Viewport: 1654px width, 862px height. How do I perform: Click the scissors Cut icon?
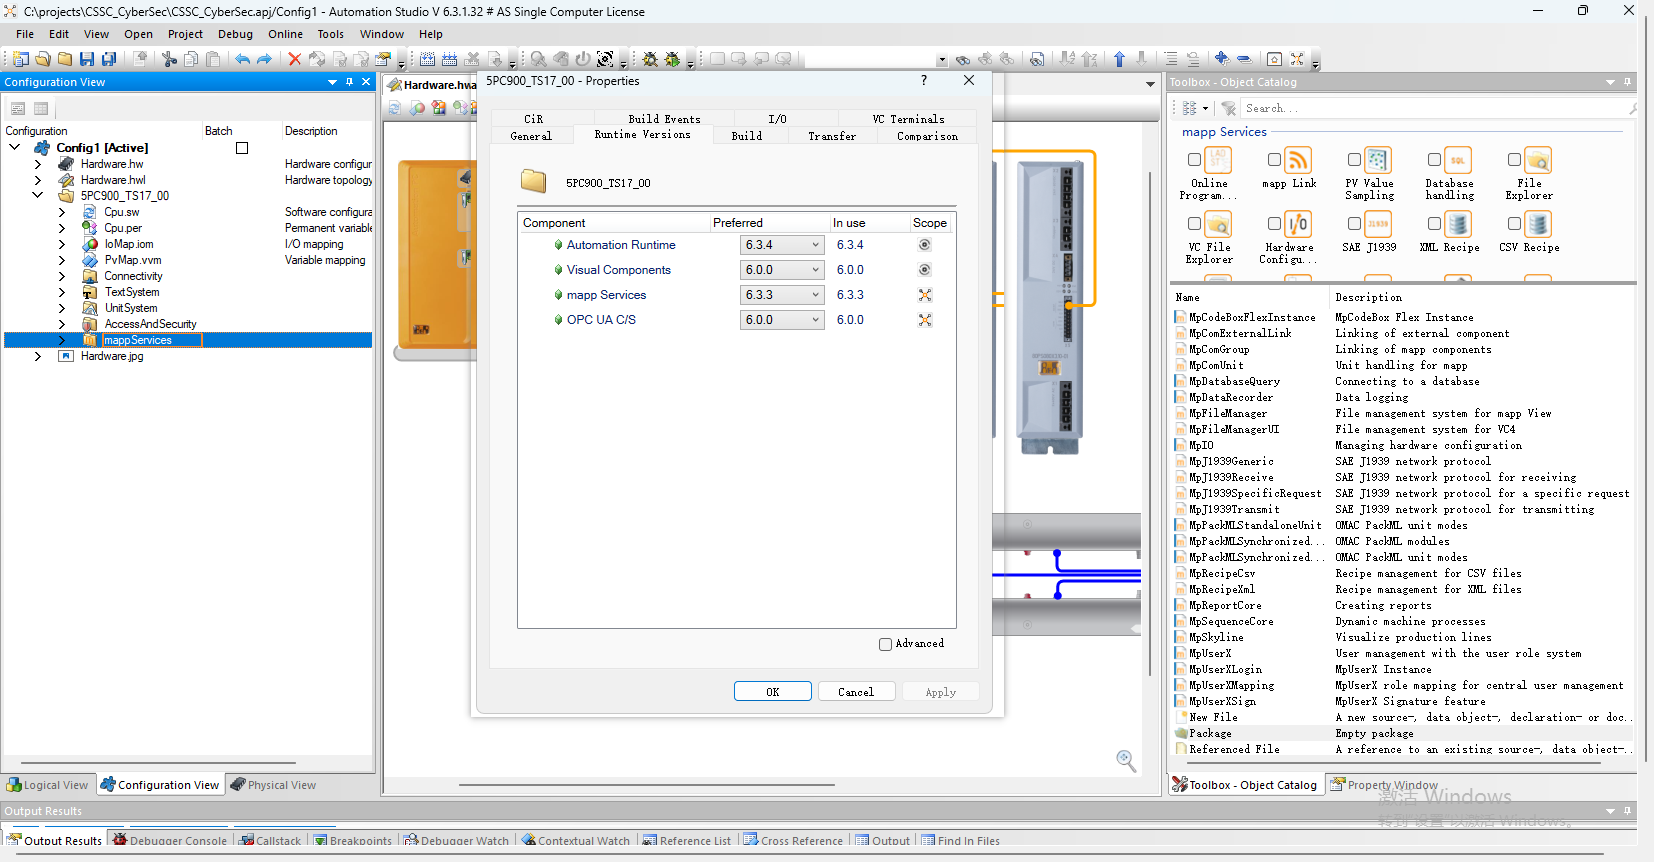[169, 59]
